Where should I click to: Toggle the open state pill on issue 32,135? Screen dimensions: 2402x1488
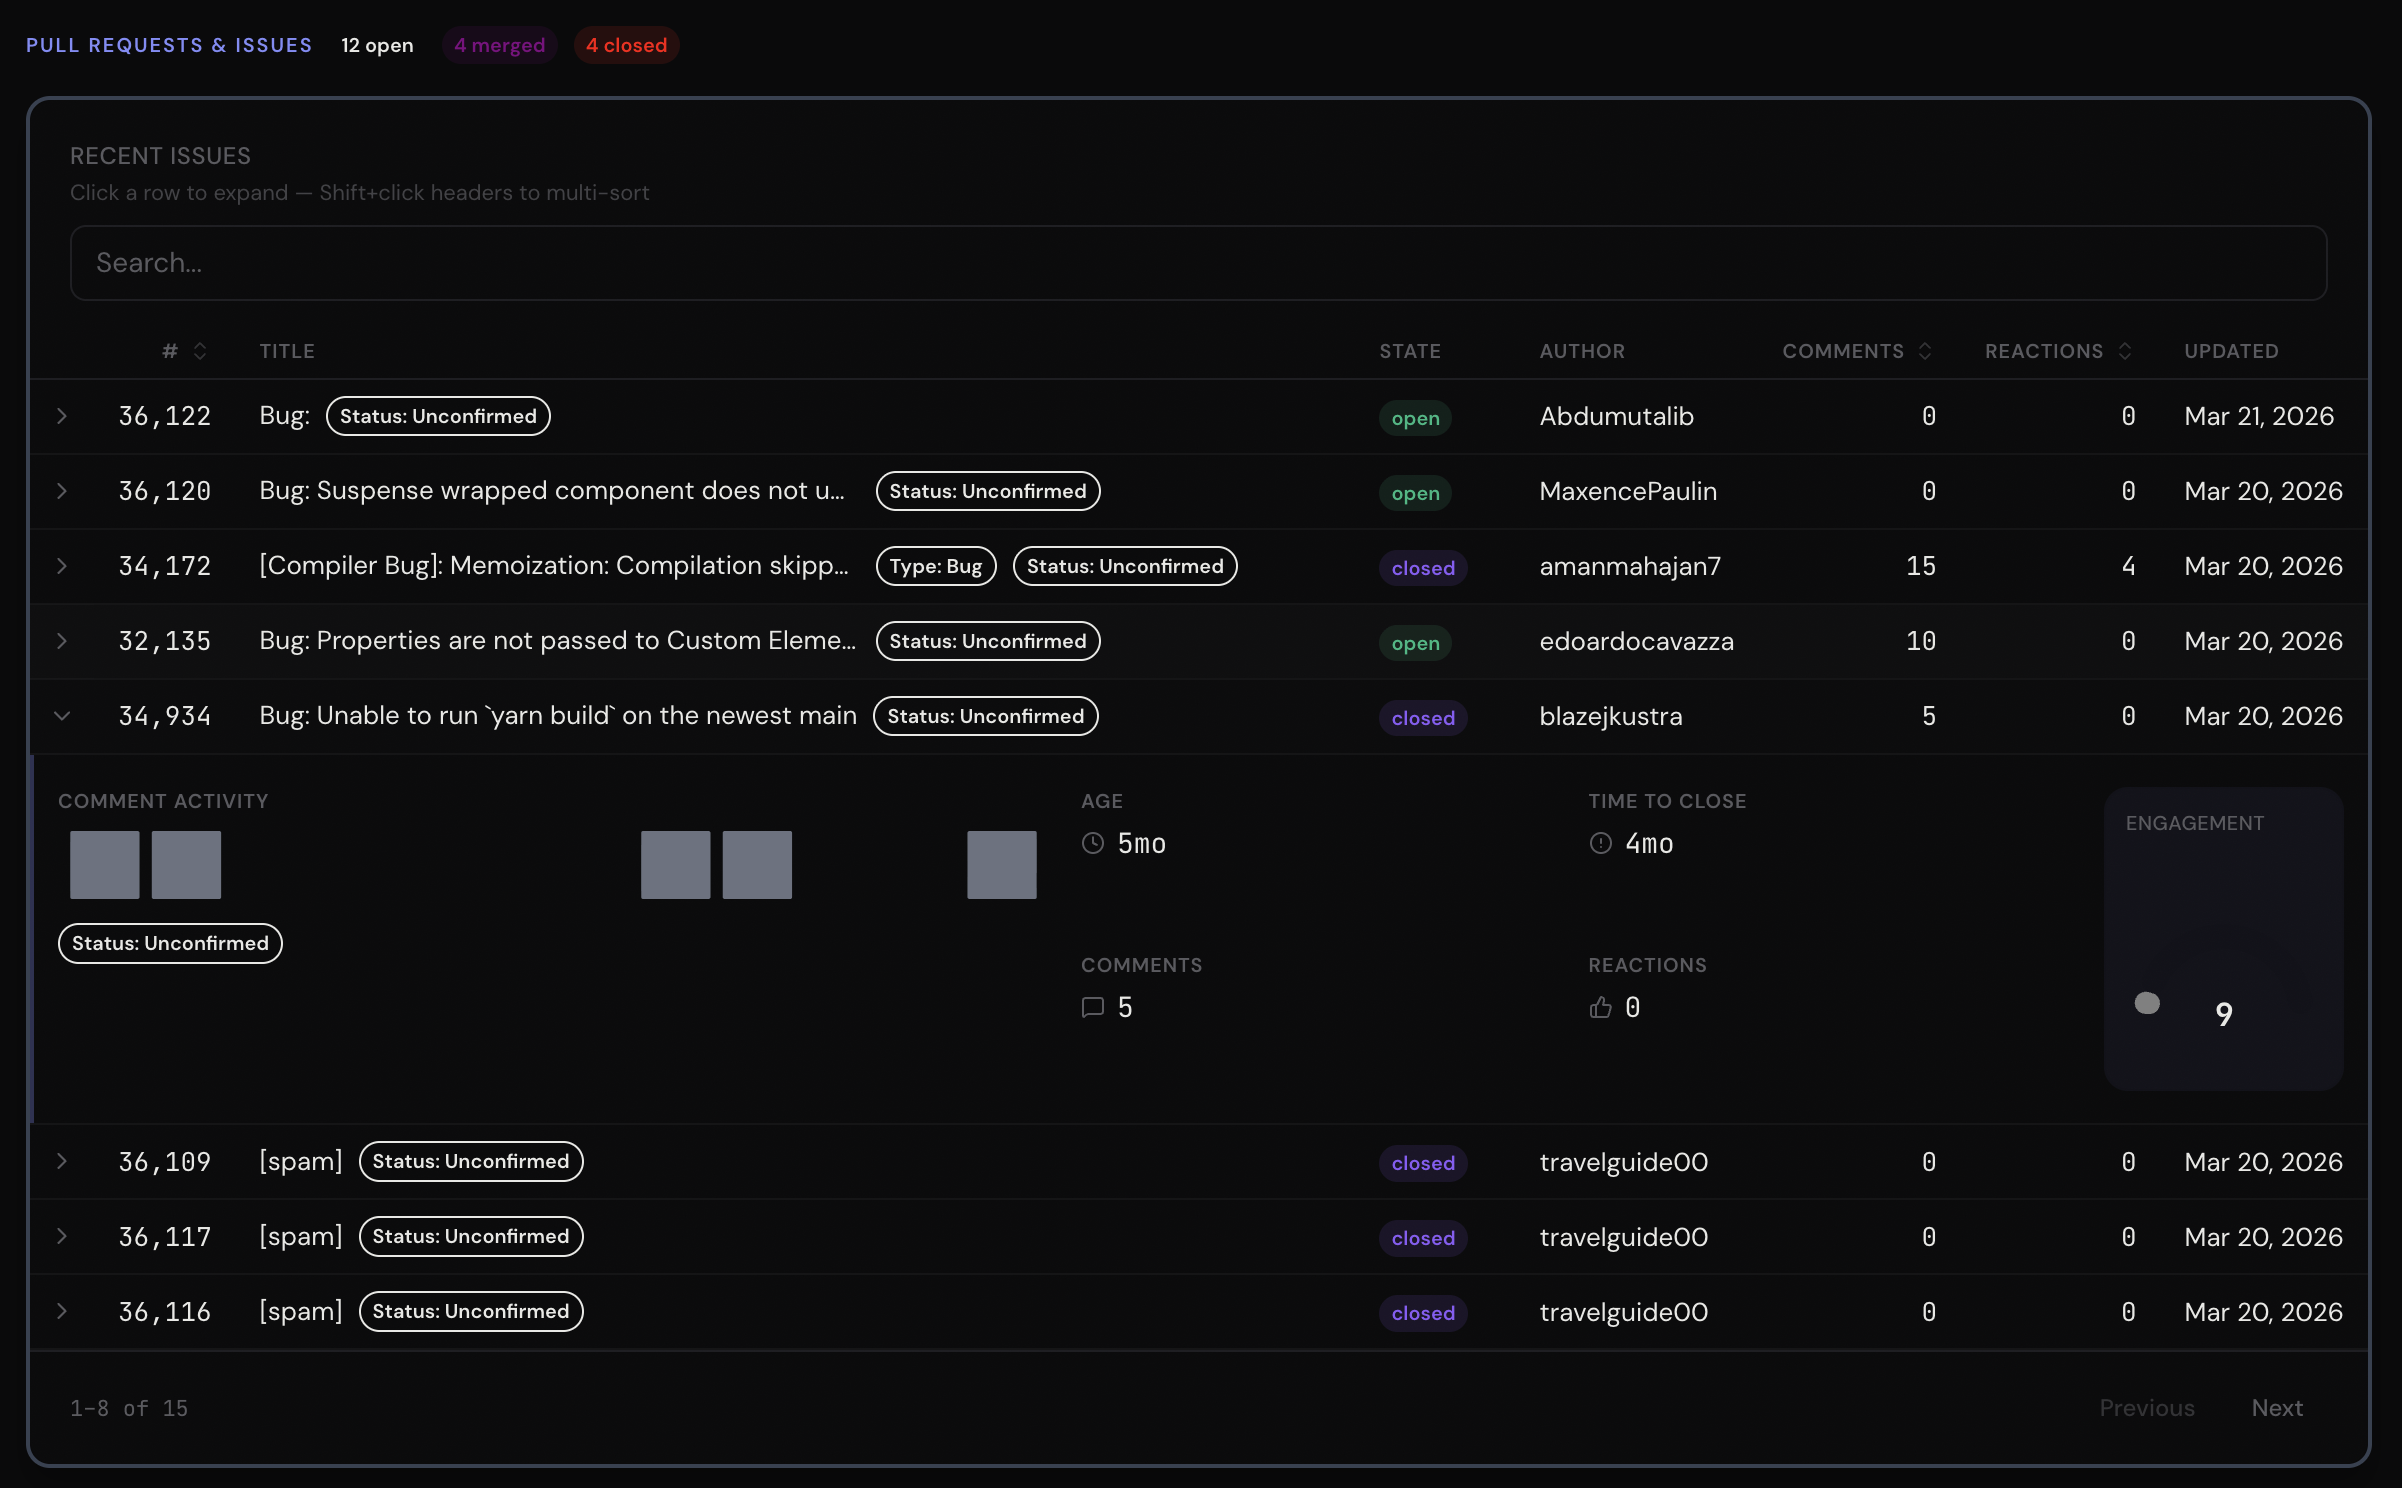[1414, 642]
